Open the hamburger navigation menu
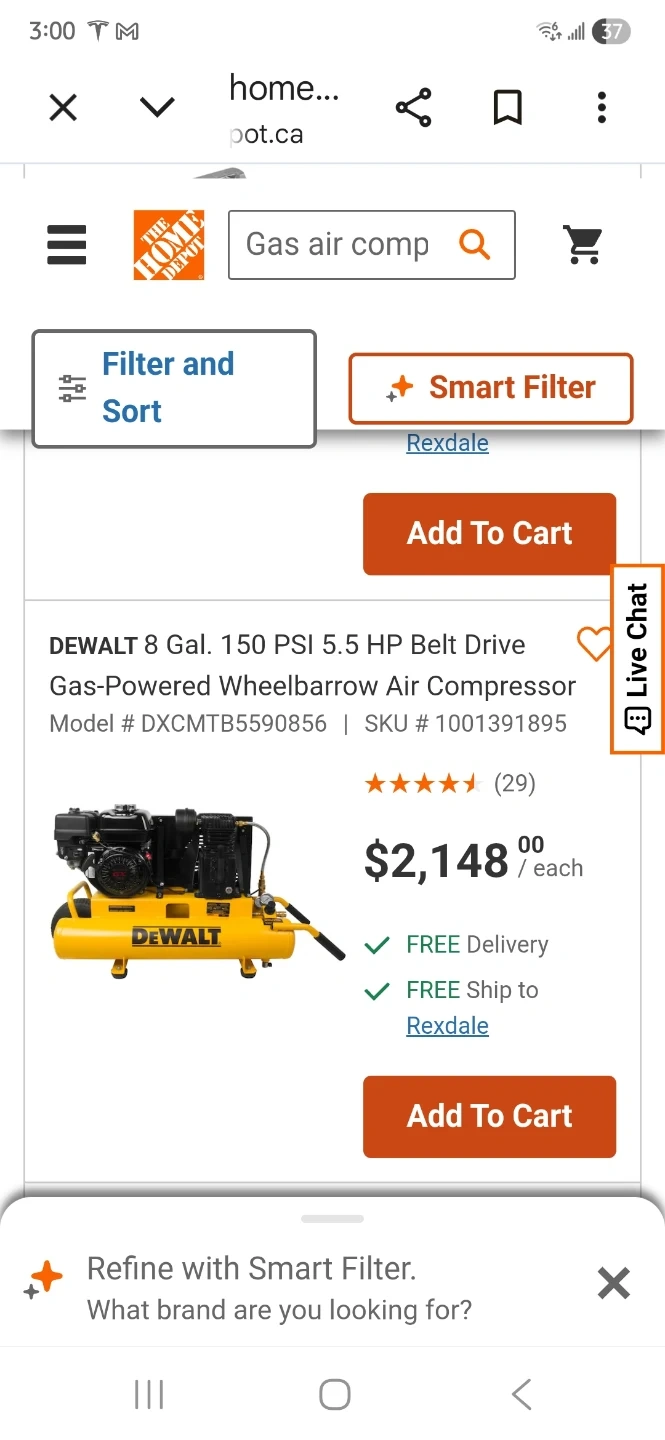This screenshot has width=665, height=1440. click(66, 245)
